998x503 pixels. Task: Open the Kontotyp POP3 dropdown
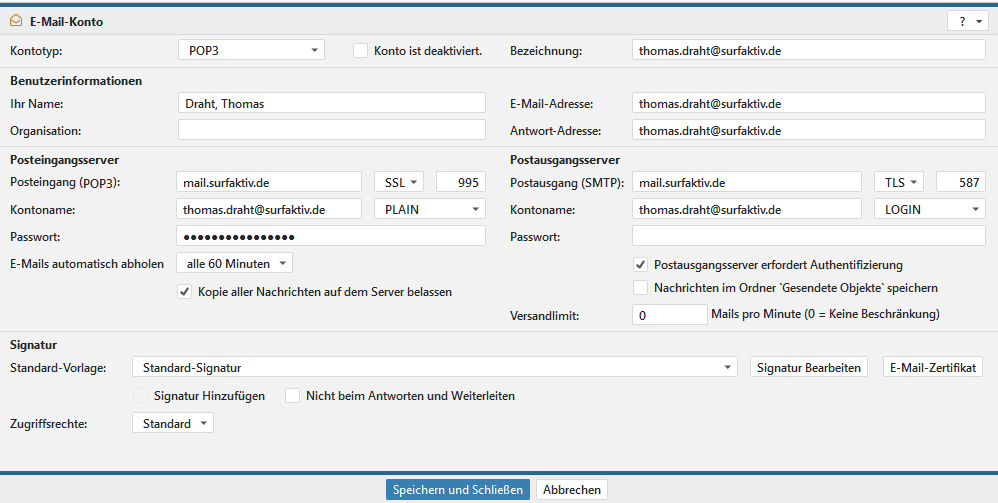point(251,50)
